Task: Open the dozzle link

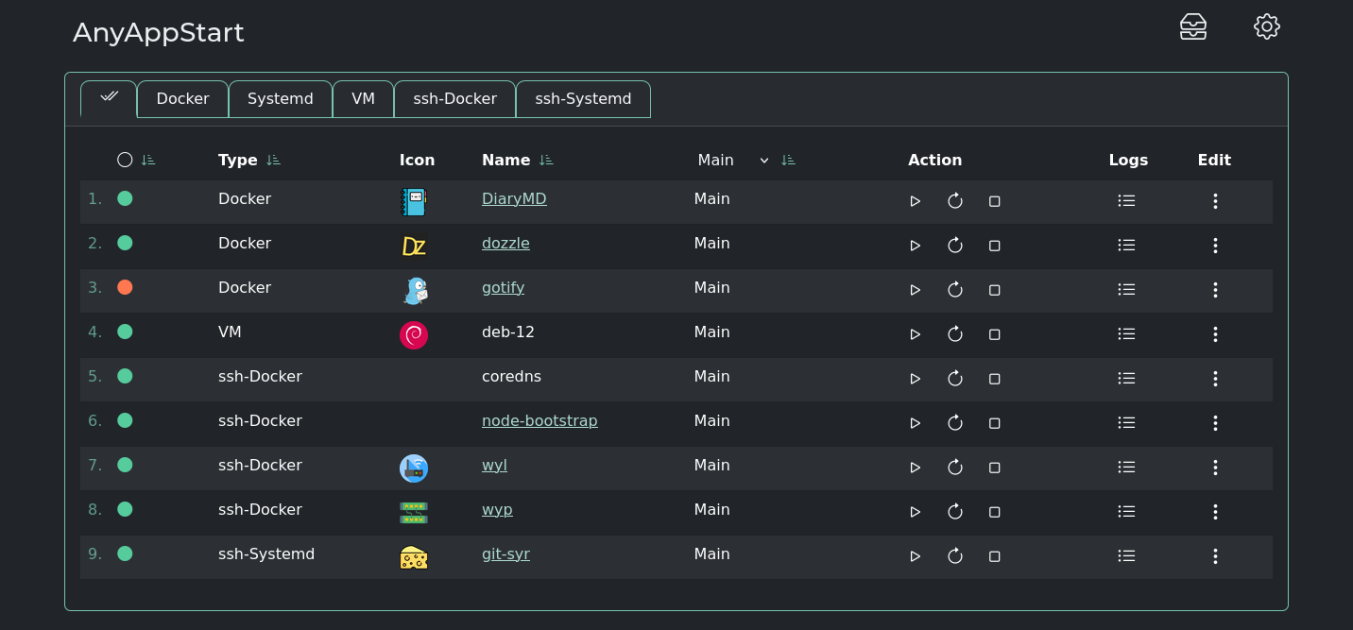Action: pyautogui.click(x=506, y=243)
